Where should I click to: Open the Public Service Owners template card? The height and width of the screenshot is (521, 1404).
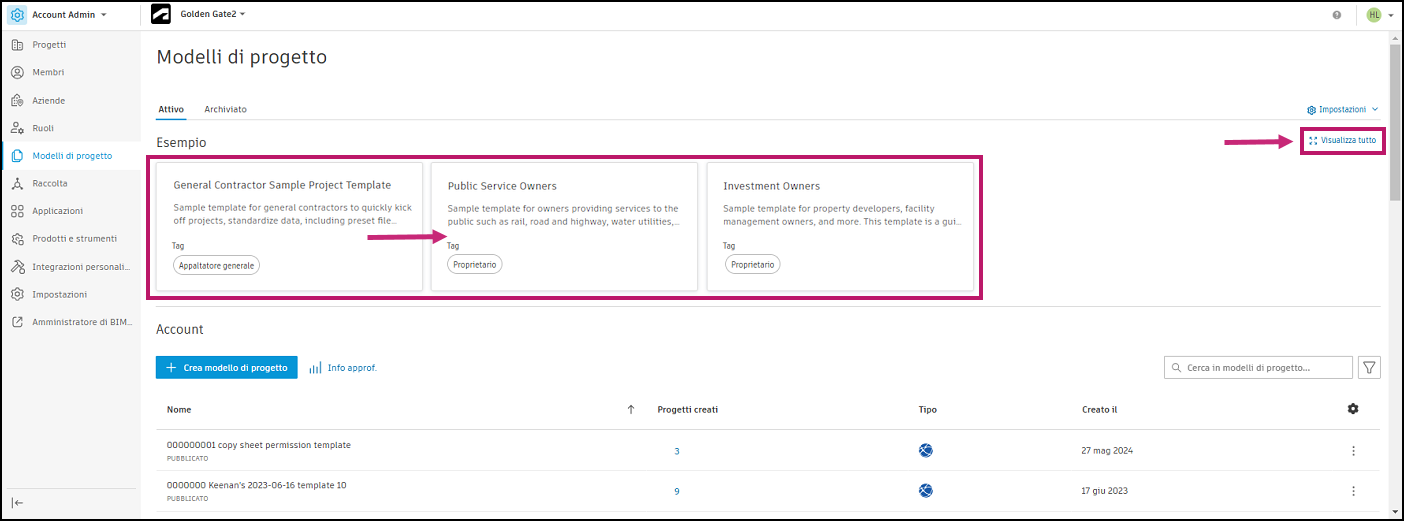click(564, 227)
